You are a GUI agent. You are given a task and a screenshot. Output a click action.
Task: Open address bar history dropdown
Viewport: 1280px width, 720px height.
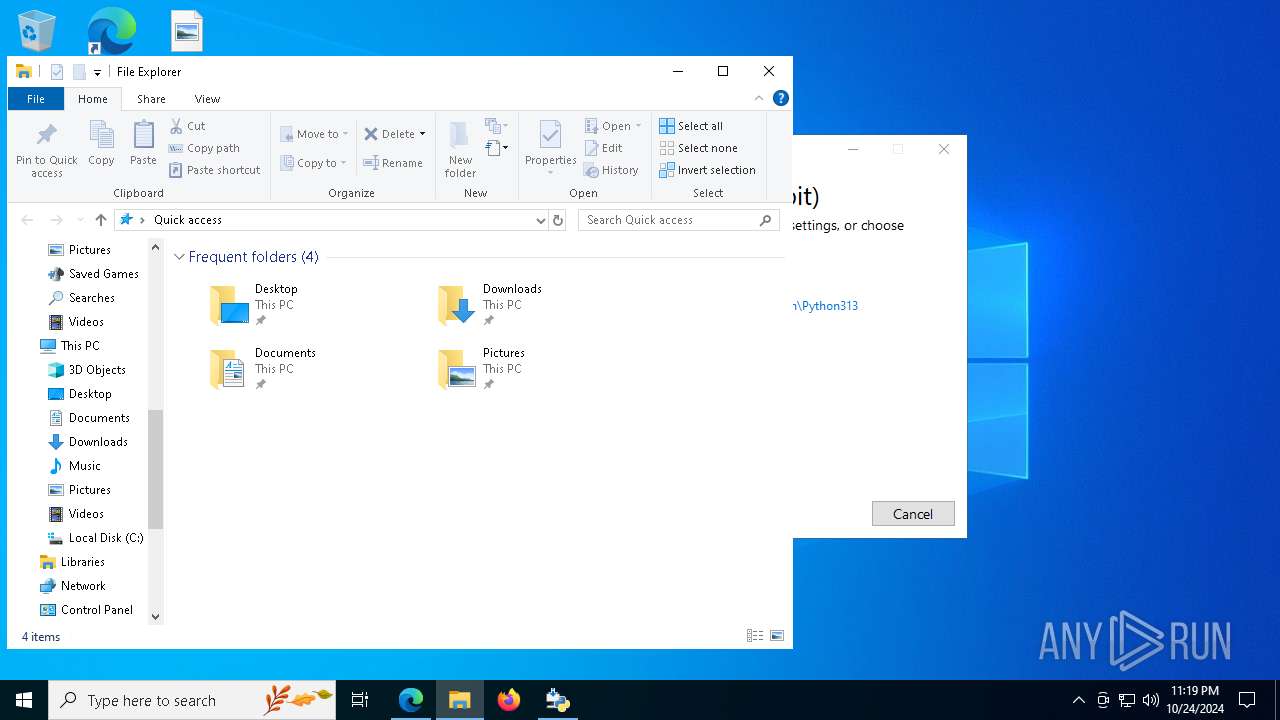point(540,220)
